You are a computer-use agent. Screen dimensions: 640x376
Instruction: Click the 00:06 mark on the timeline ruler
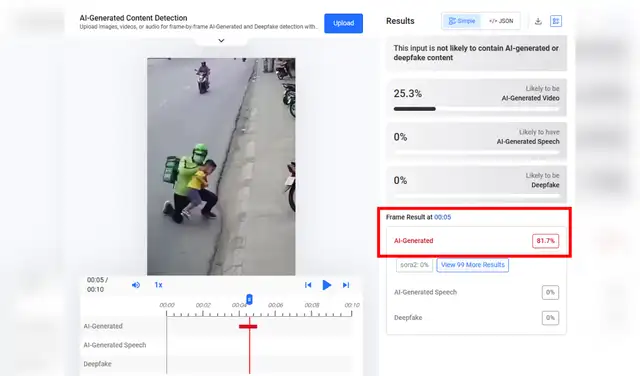coord(276,305)
